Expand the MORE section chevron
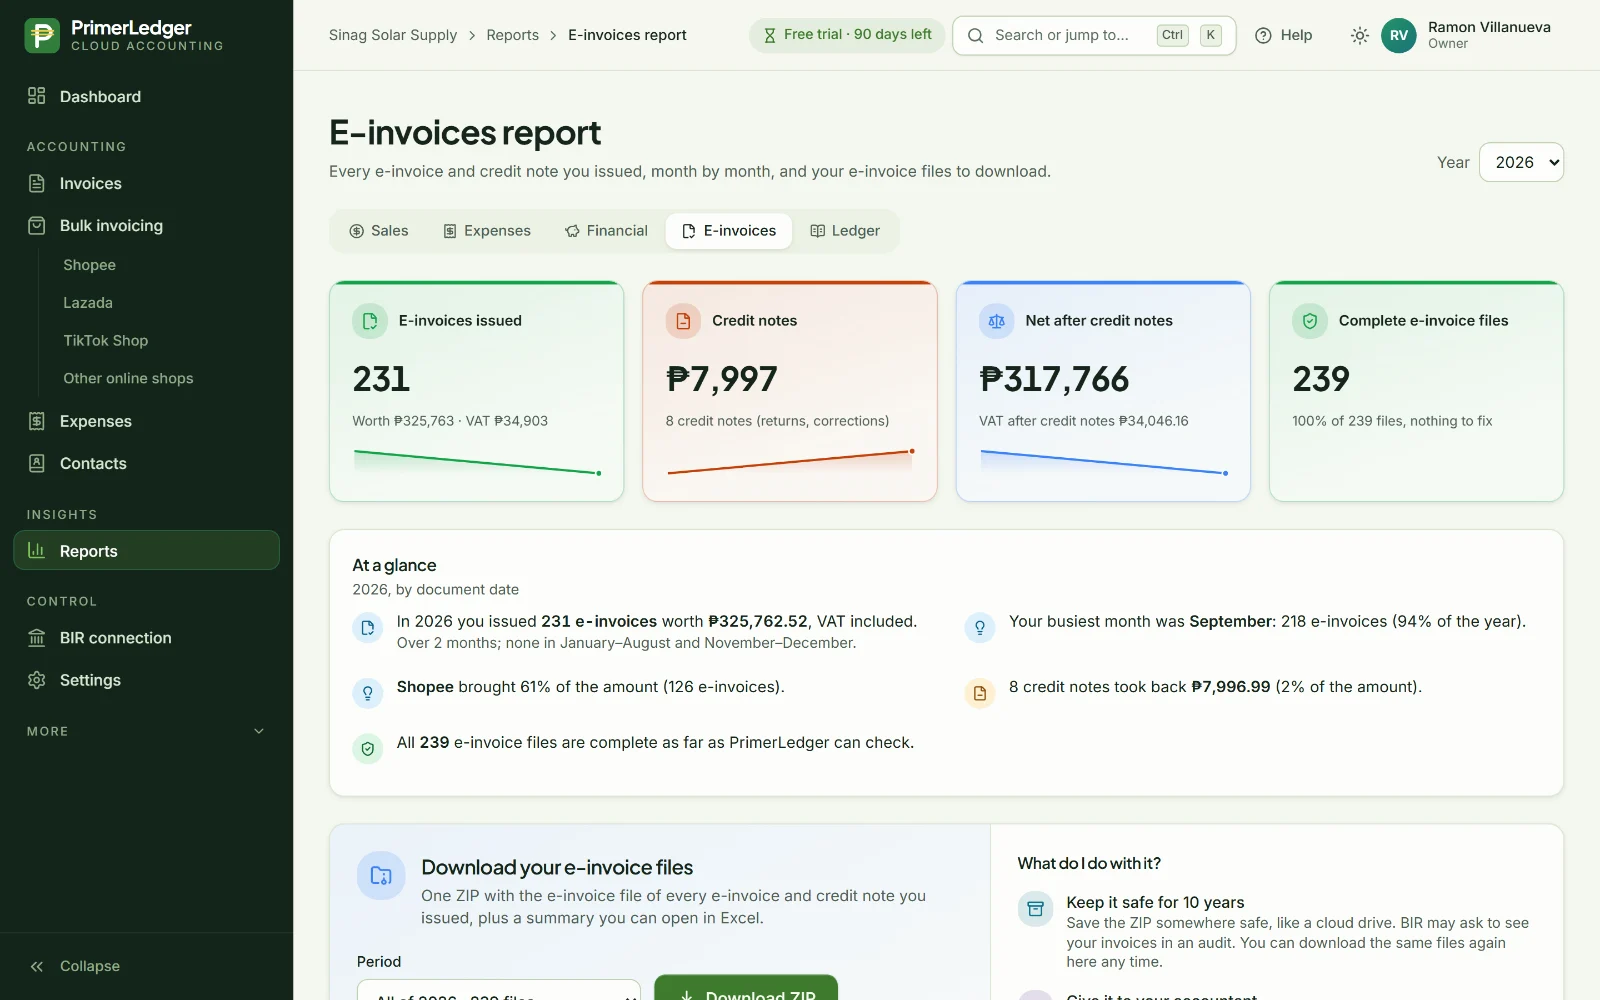This screenshot has width=1600, height=1000. point(259,731)
